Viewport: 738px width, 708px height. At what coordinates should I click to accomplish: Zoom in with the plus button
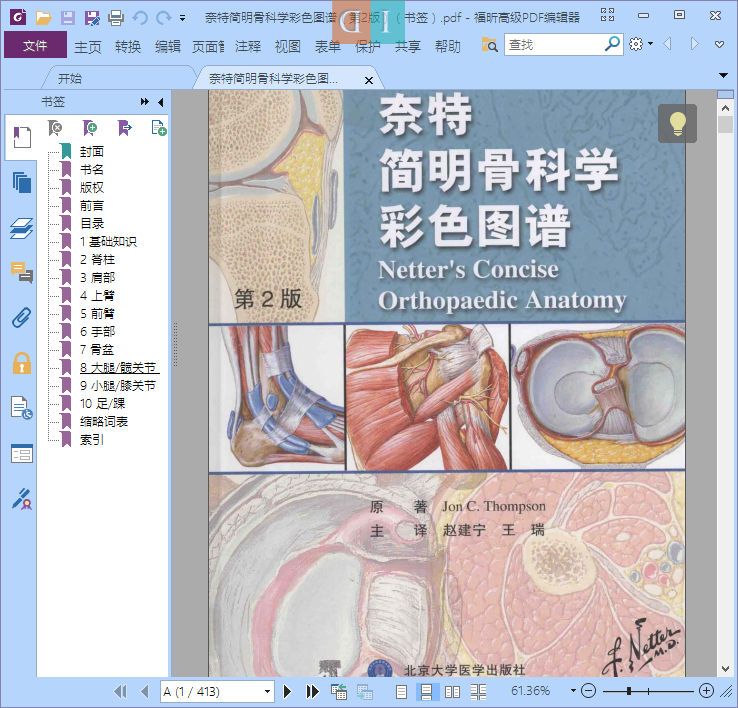(706, 691)
